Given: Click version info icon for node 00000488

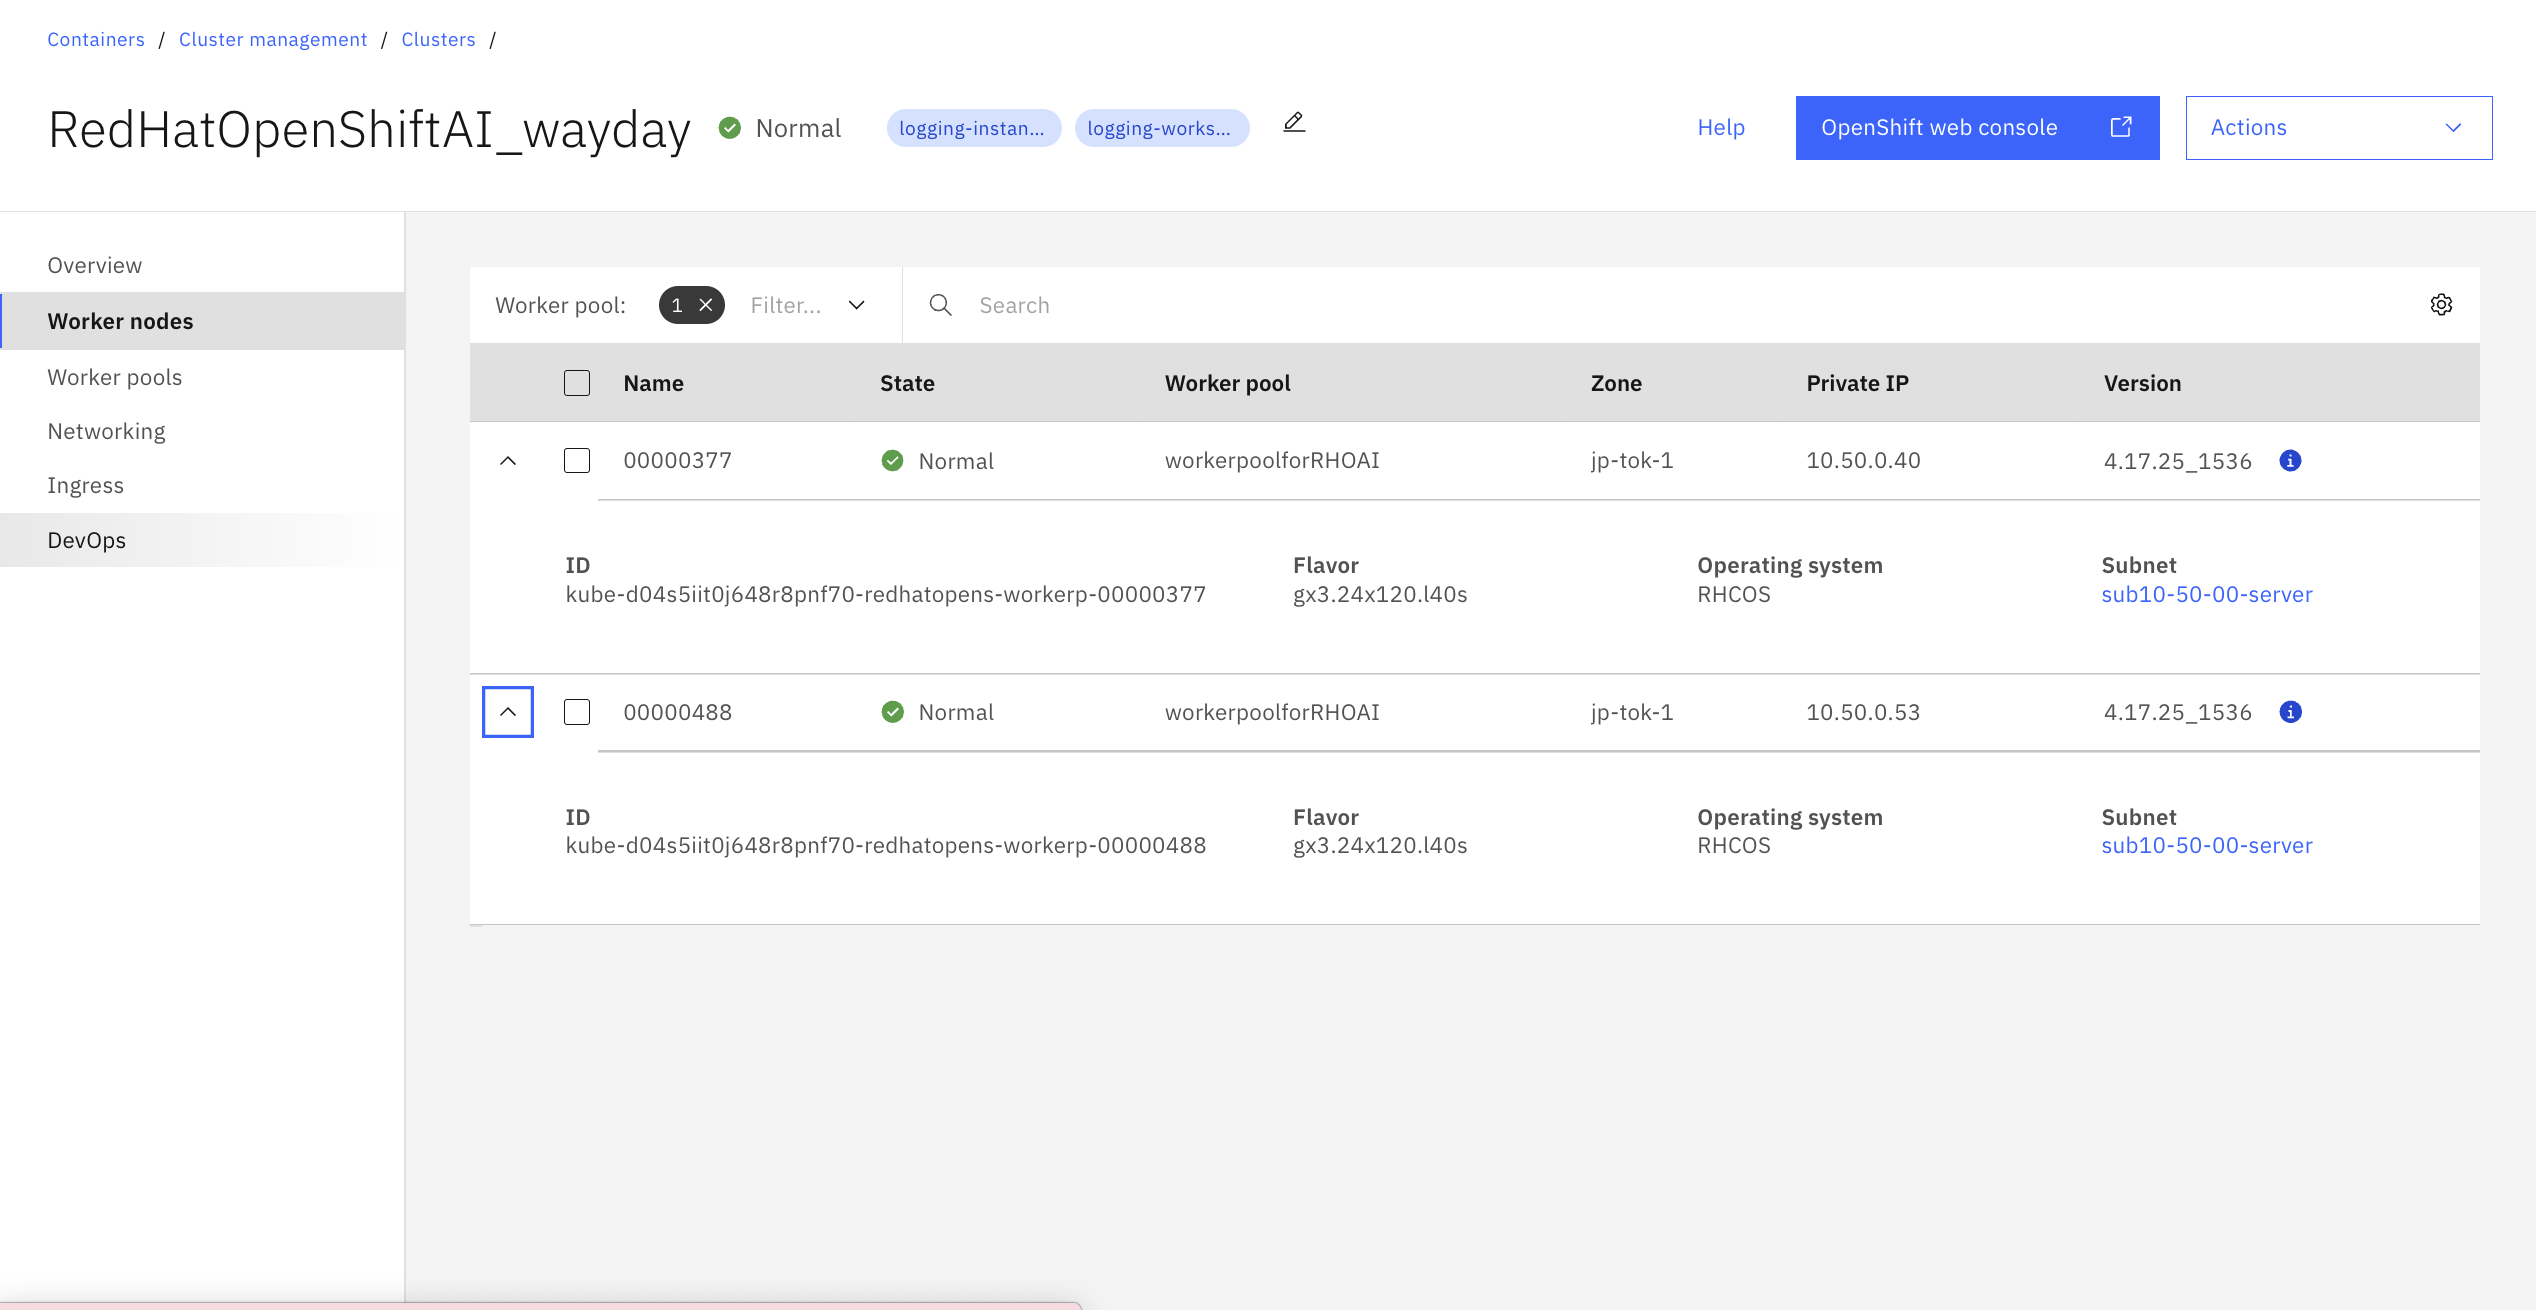Looking at the screenshot, I should [x=2290, y=712].
